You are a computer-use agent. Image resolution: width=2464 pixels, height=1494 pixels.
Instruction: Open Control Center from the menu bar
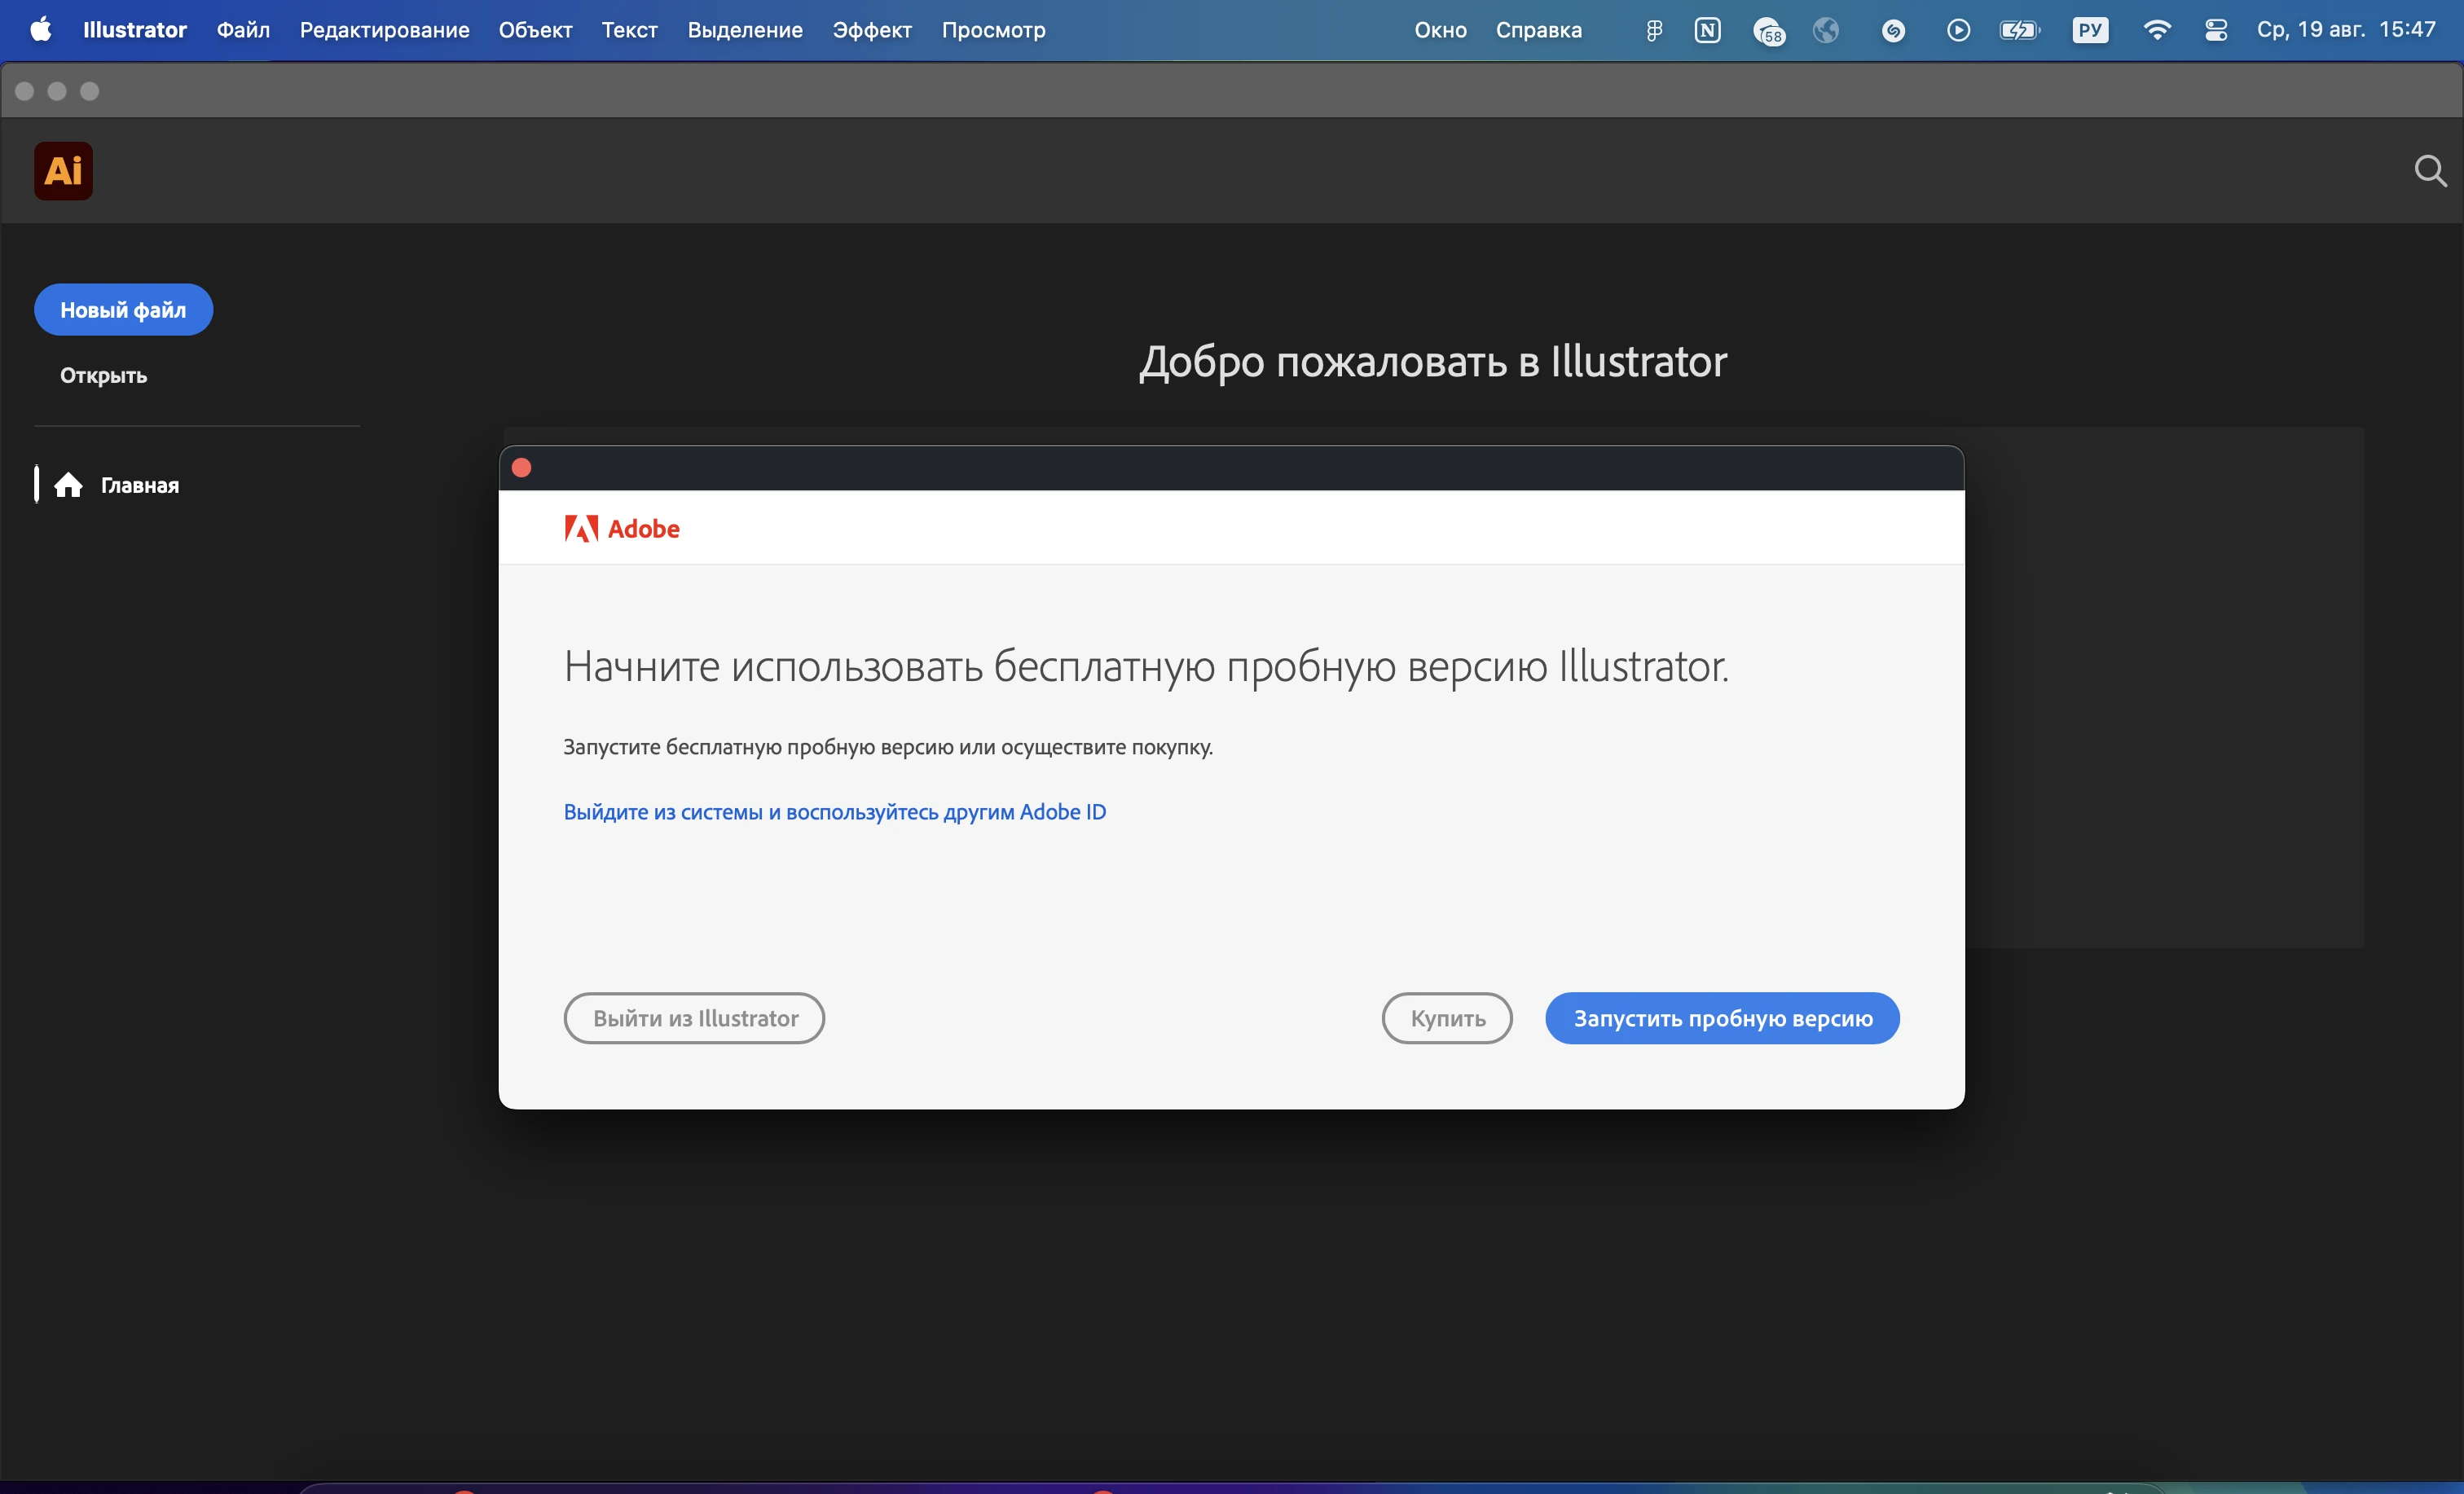(x=2216, y=30)
